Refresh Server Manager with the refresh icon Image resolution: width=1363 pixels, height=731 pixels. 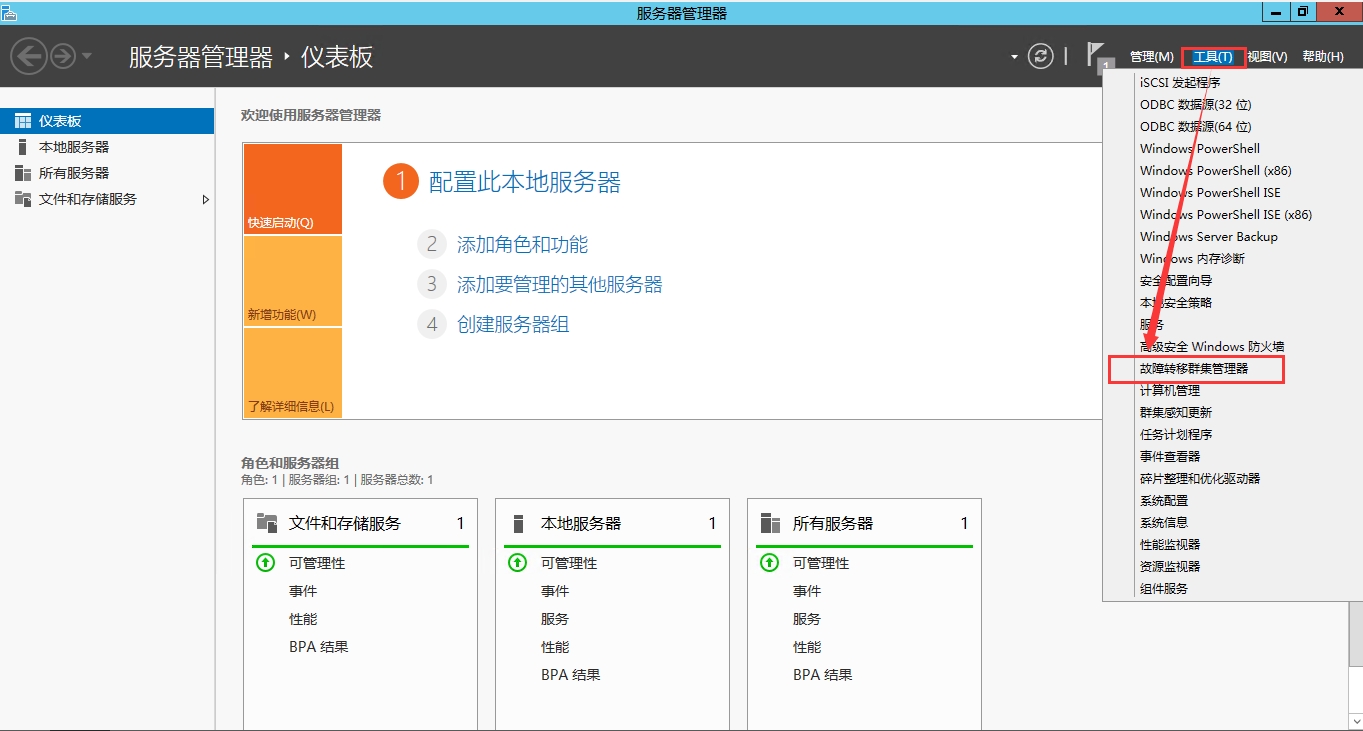(1040, 56)
